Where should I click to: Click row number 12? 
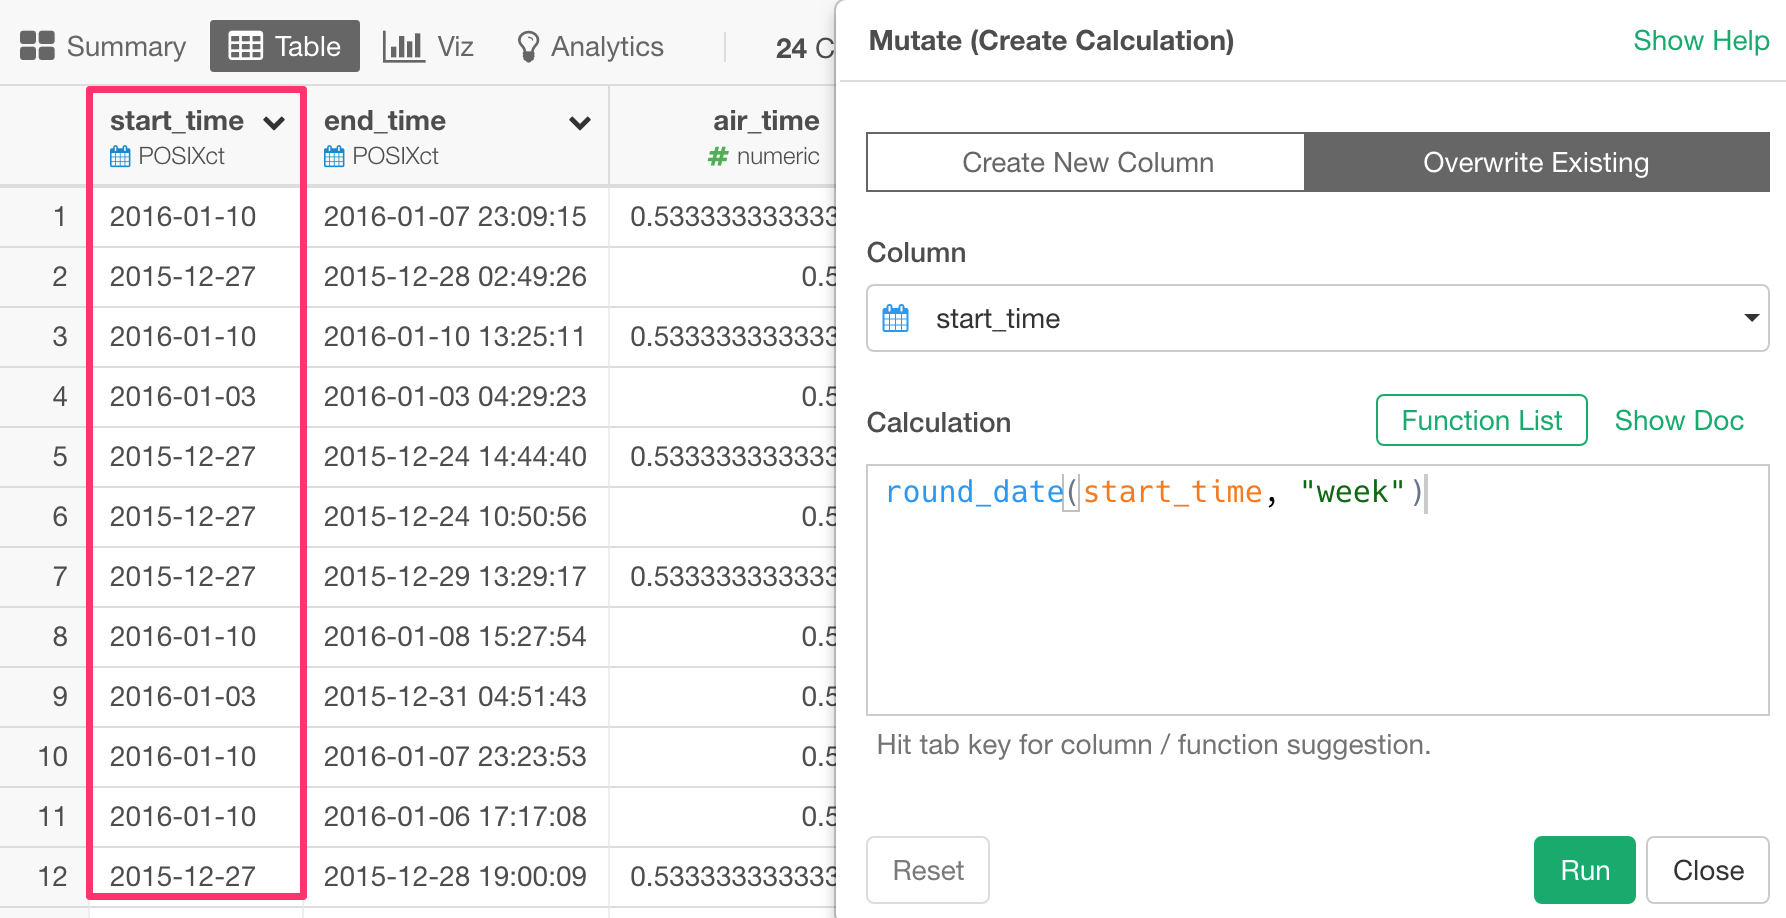click(x=52, y=876)
